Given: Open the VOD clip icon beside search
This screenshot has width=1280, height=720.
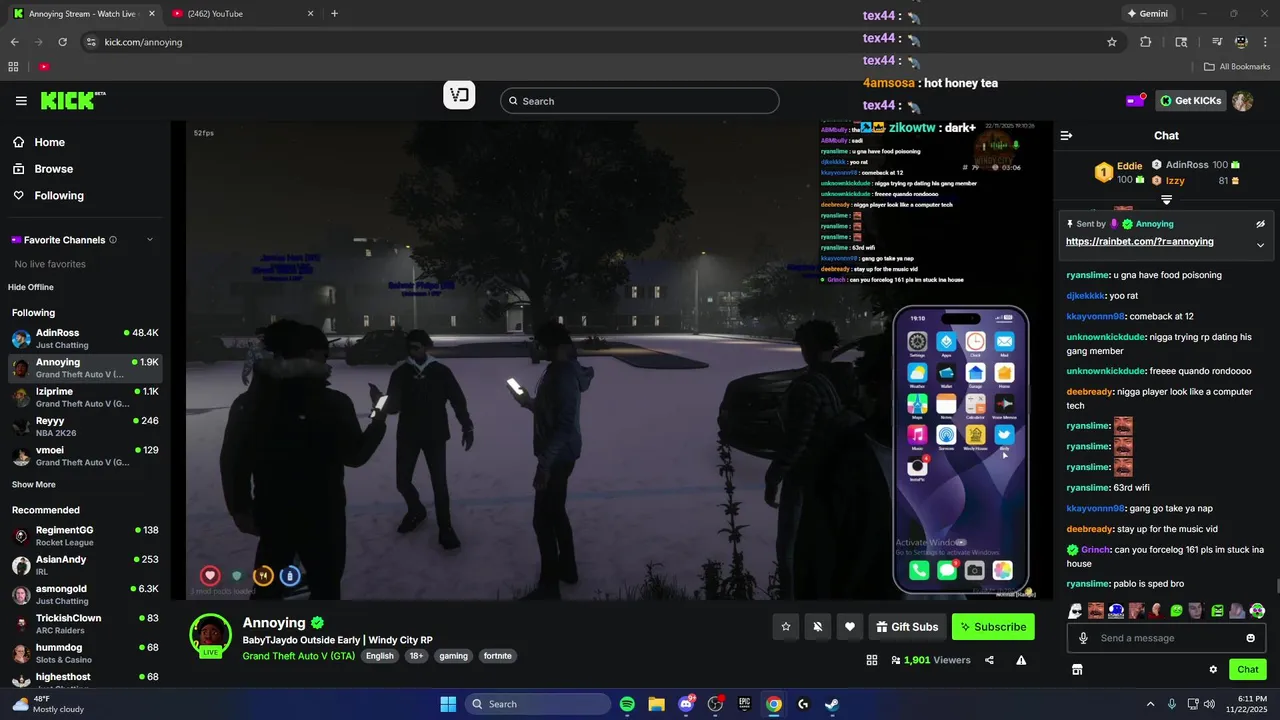Looking at the screenshot, I should tap(459, 95).
